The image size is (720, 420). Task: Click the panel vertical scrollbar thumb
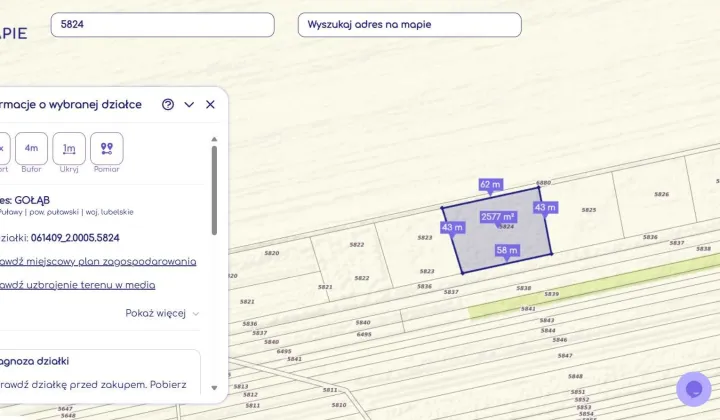214,190
